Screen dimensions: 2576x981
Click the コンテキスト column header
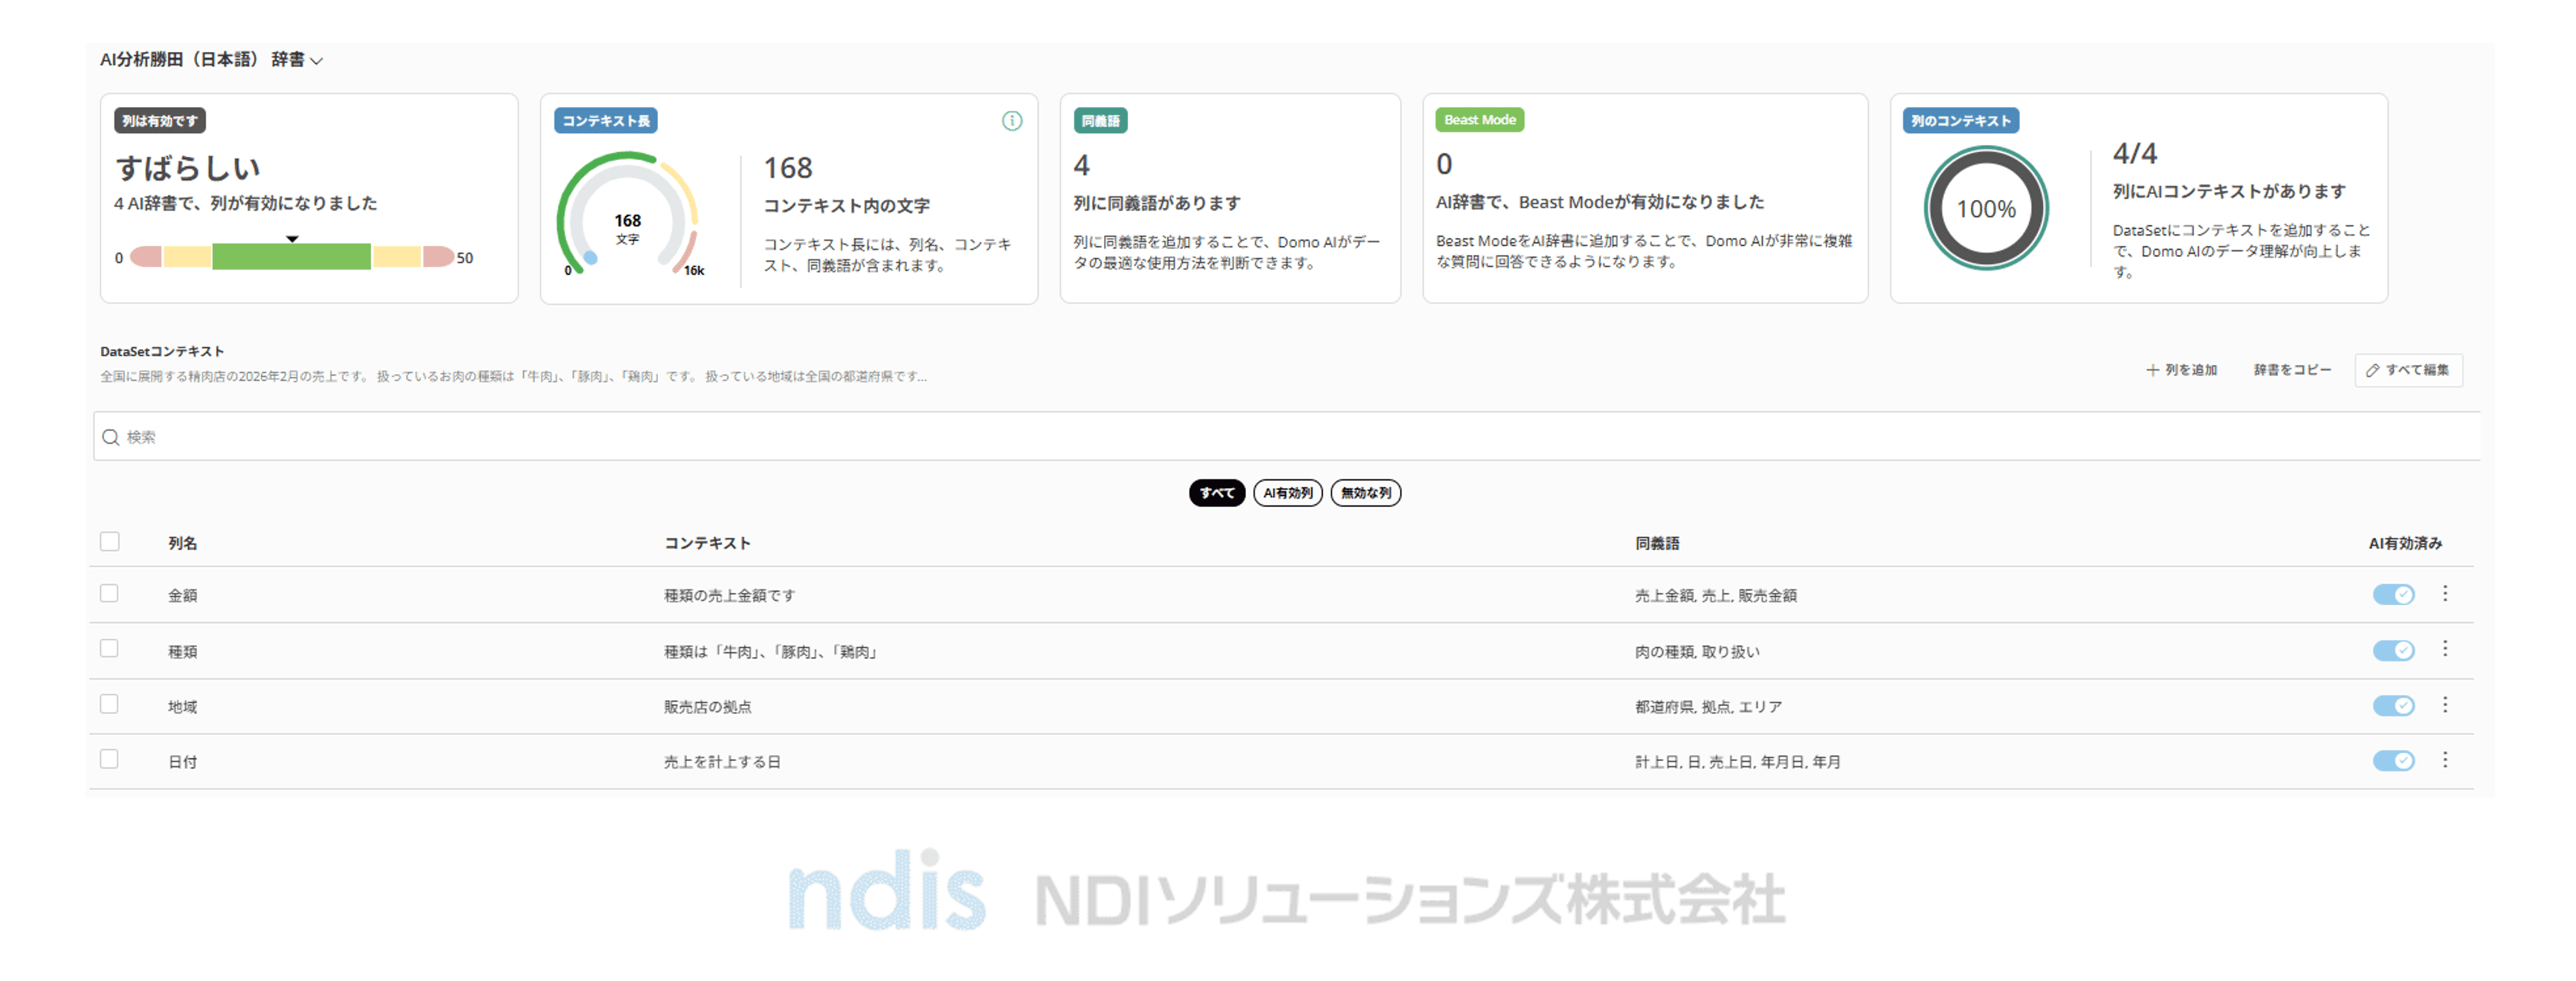point(707,543)
